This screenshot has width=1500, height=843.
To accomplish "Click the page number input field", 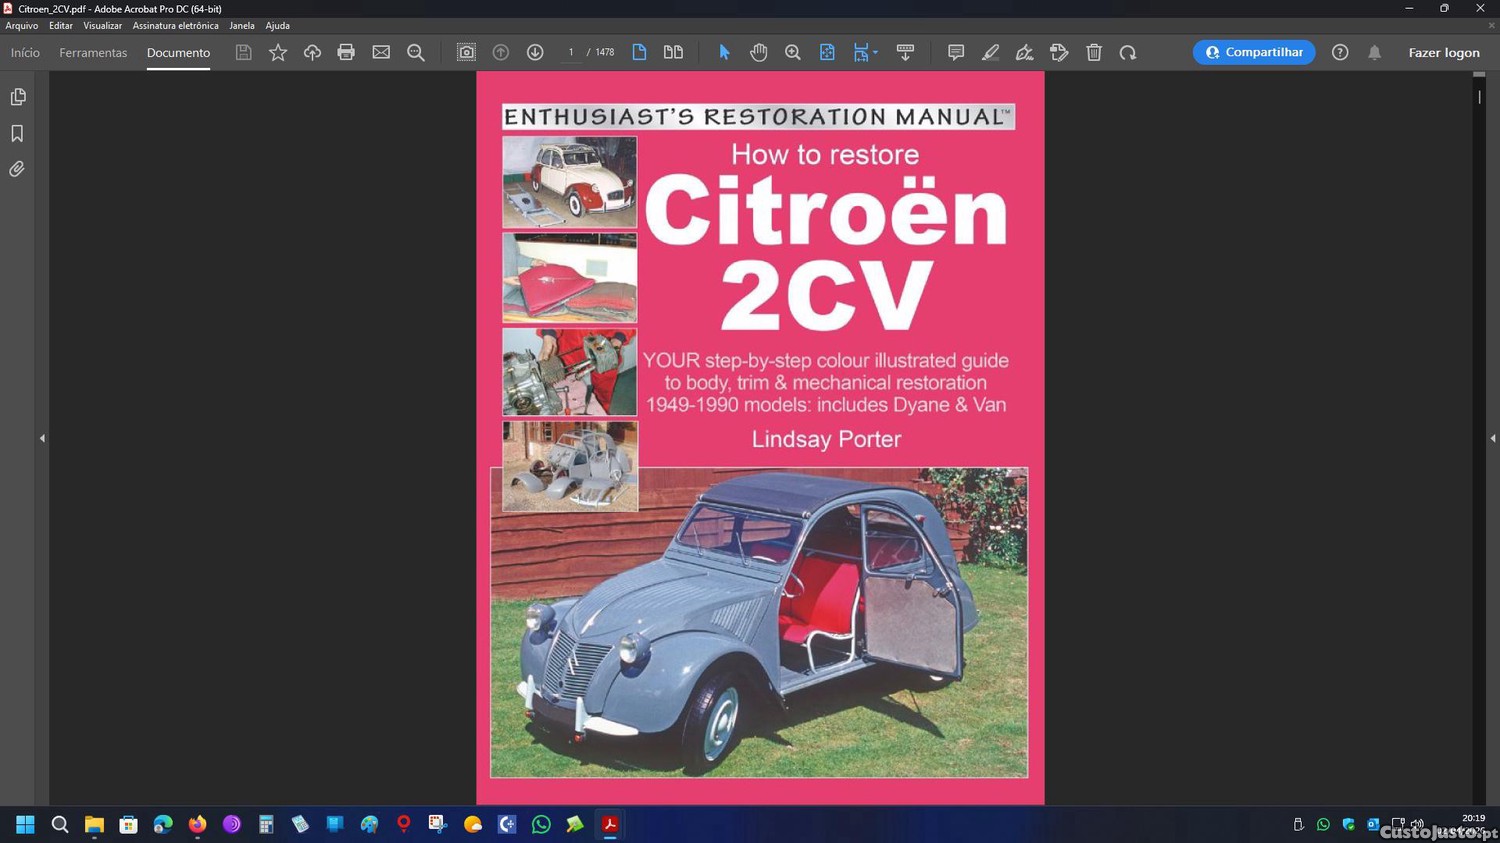I will tap(571, 52).
